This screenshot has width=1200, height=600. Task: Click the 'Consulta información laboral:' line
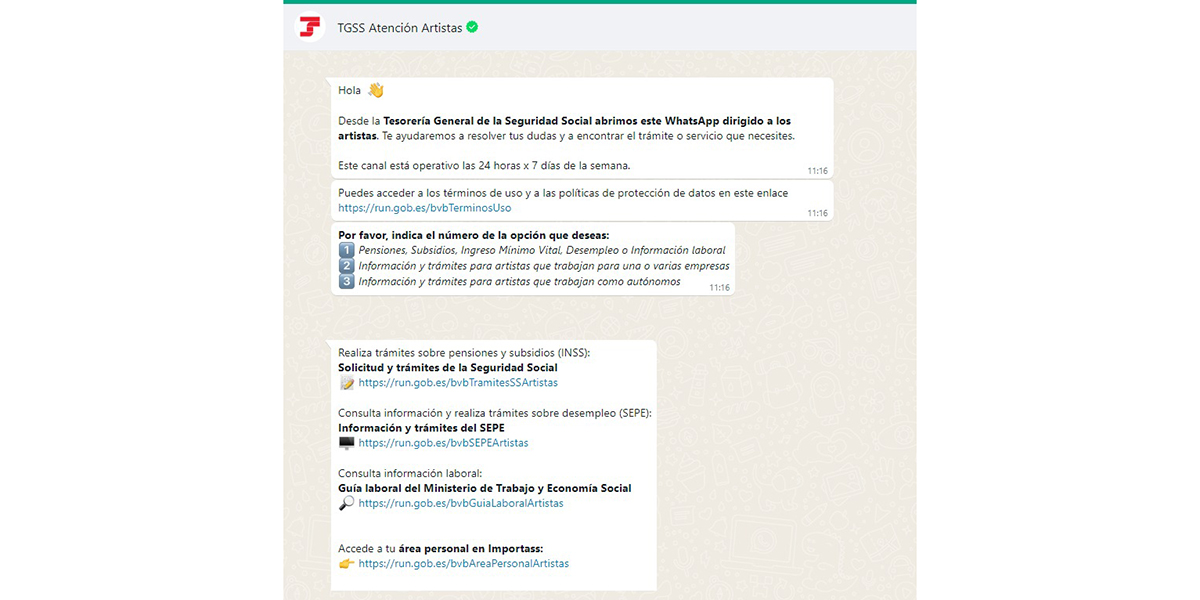pyautogui.click(x=410, y=474)
